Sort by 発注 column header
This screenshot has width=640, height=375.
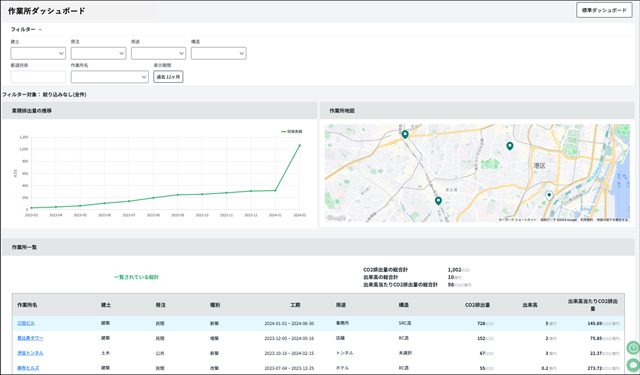(x=160, y=305)
